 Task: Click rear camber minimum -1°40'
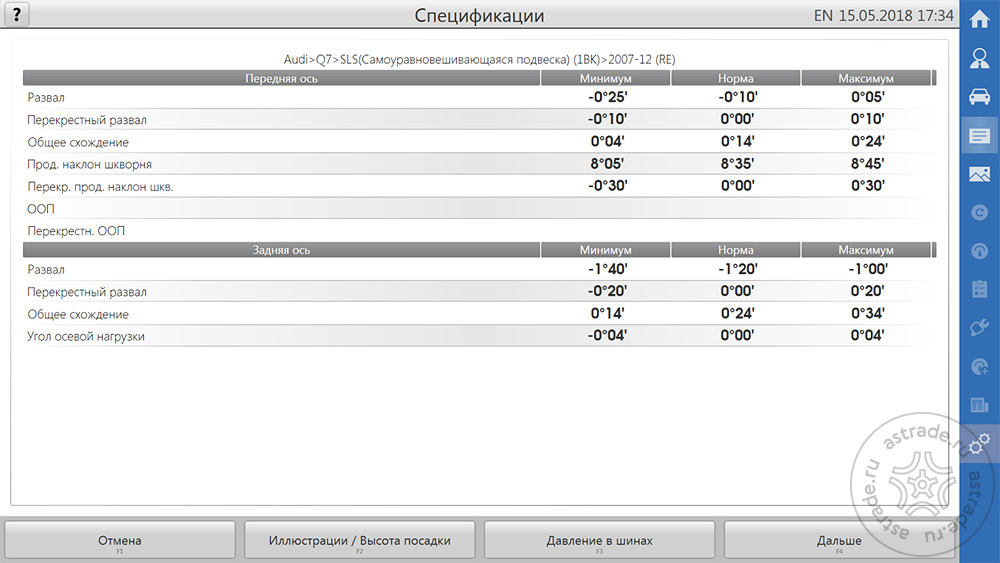pos(607,269)
